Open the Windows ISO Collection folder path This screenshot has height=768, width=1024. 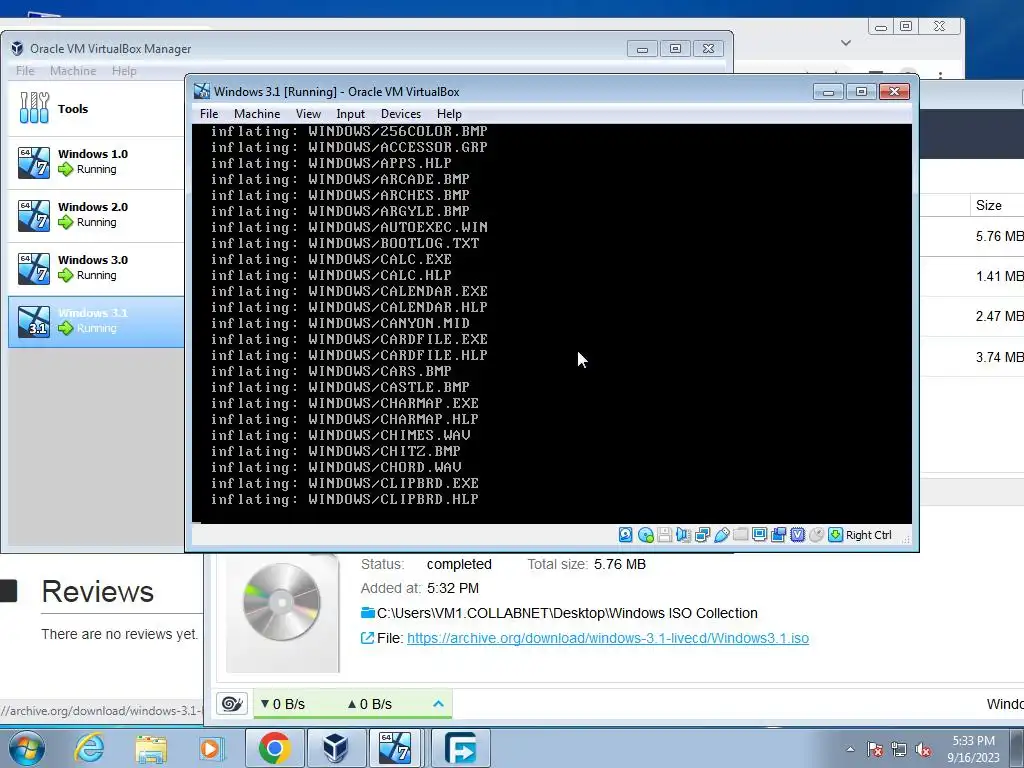[x=567, y=613]
